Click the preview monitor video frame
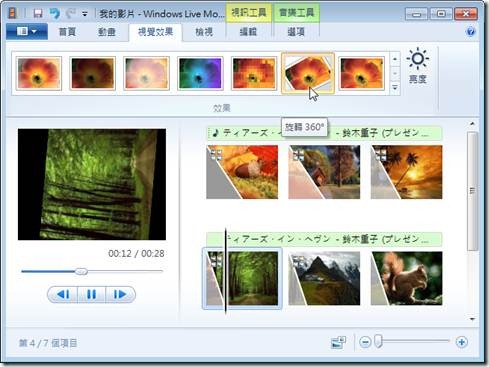This screenshot has height=367, width=489. point(92,184)
